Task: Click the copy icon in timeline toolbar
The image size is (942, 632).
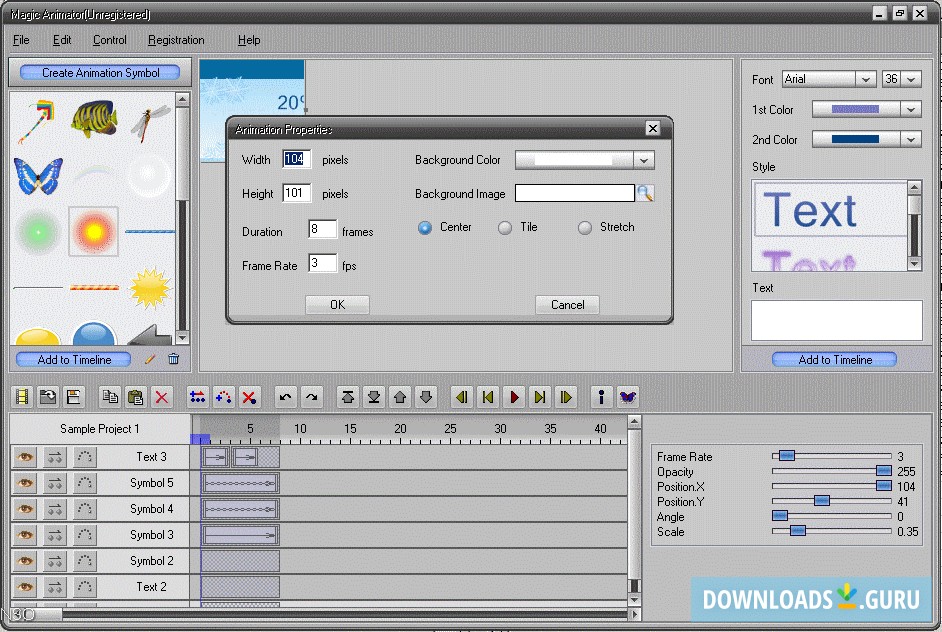Action: point(110,397)
